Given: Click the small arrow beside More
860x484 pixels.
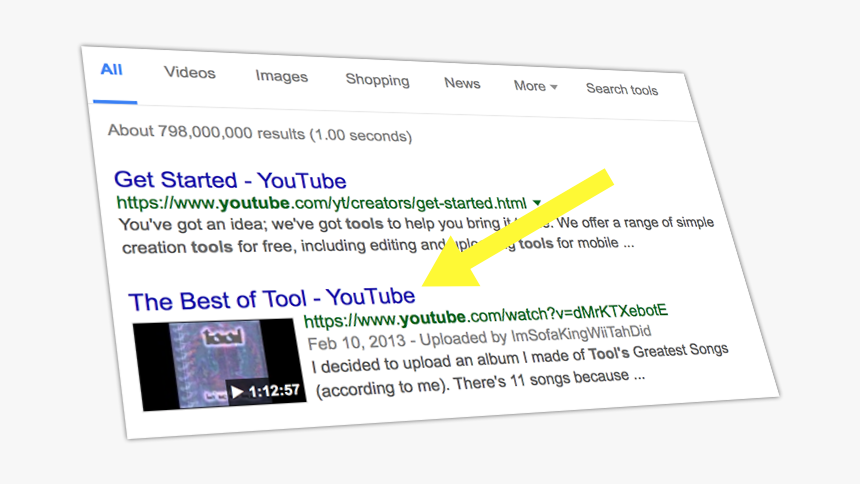Looking at the screenshot, I should pyautogui.click(x=553, y=87).
